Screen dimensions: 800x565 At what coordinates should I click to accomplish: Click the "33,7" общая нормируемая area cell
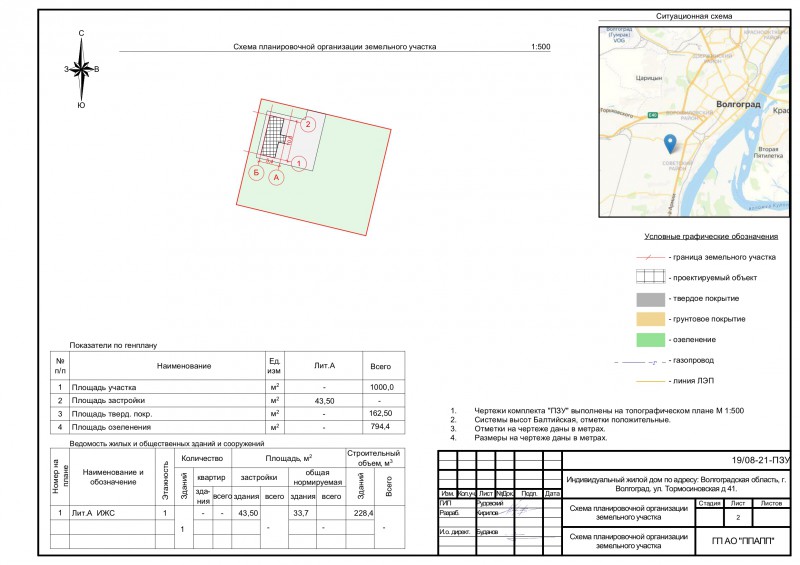click(x=301, y=513)
